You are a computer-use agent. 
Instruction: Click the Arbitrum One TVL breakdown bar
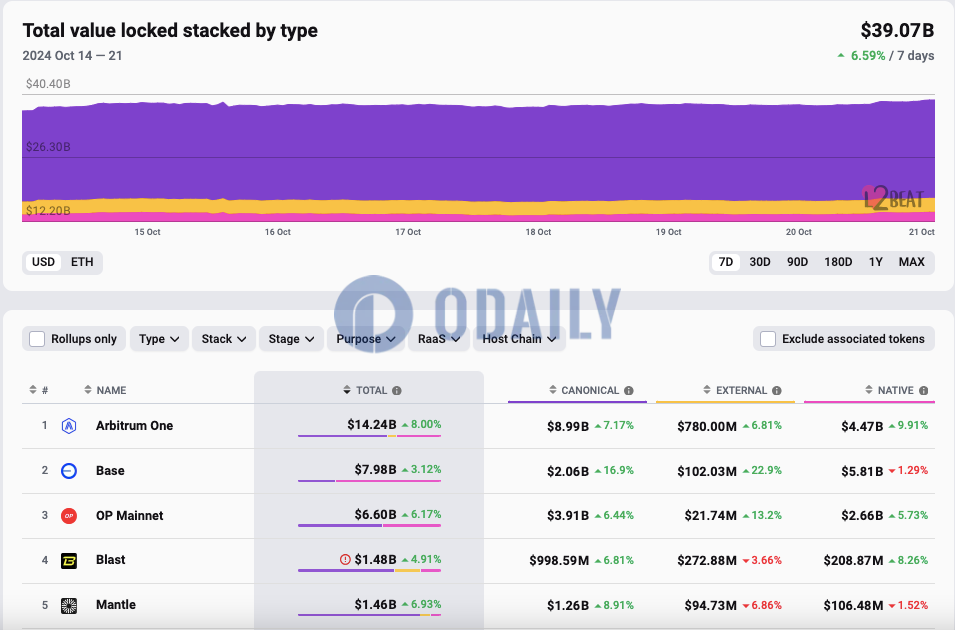[x=369, y=436]
